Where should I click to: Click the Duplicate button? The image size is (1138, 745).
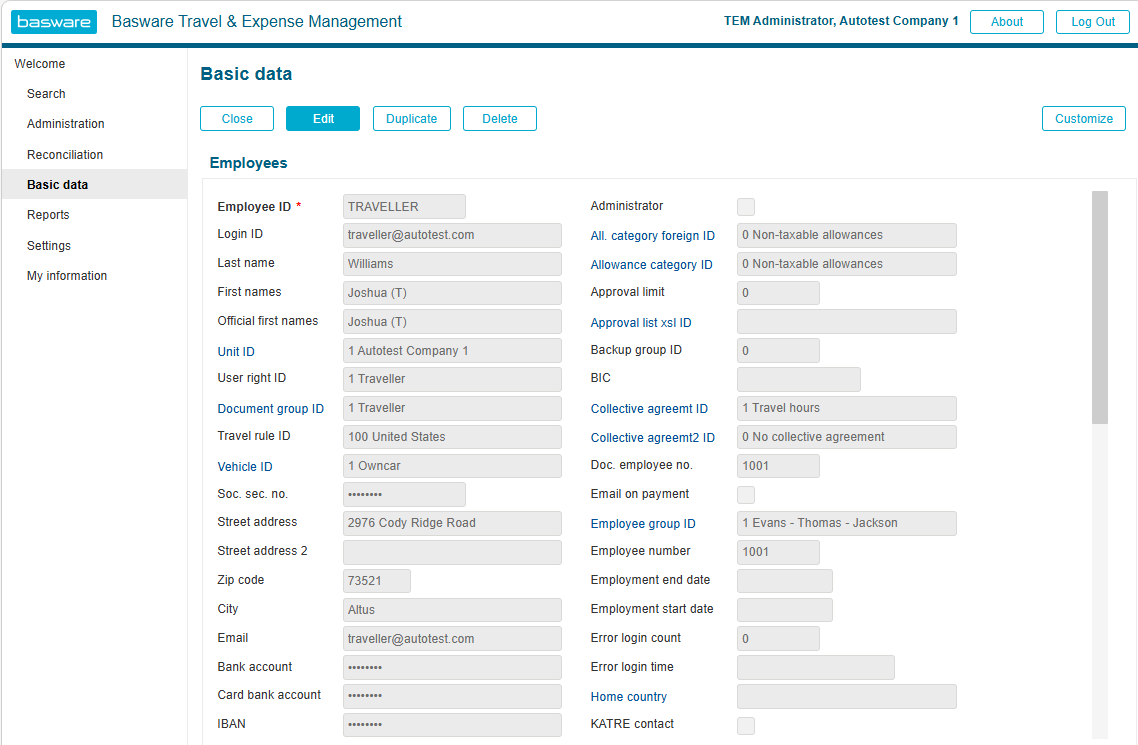412,119
